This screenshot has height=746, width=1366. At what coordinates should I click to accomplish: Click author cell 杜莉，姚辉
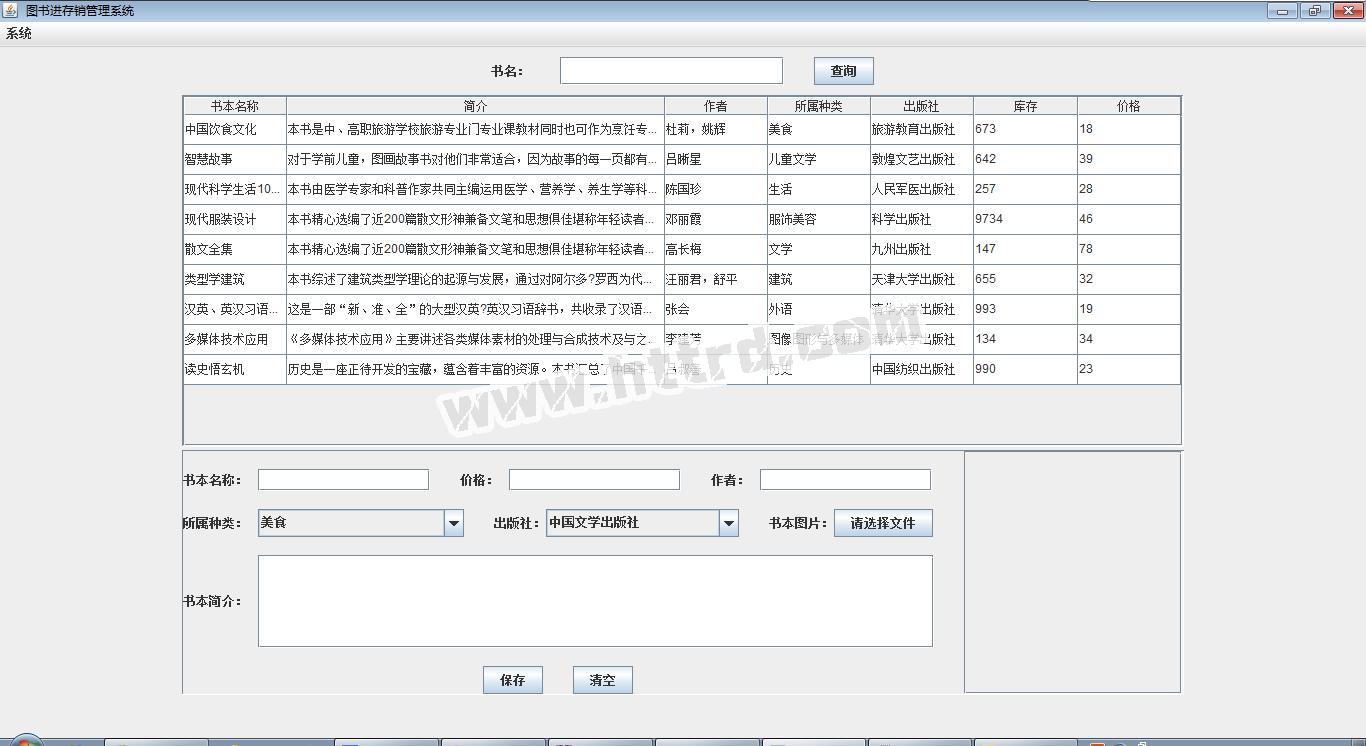pos(716,129)
